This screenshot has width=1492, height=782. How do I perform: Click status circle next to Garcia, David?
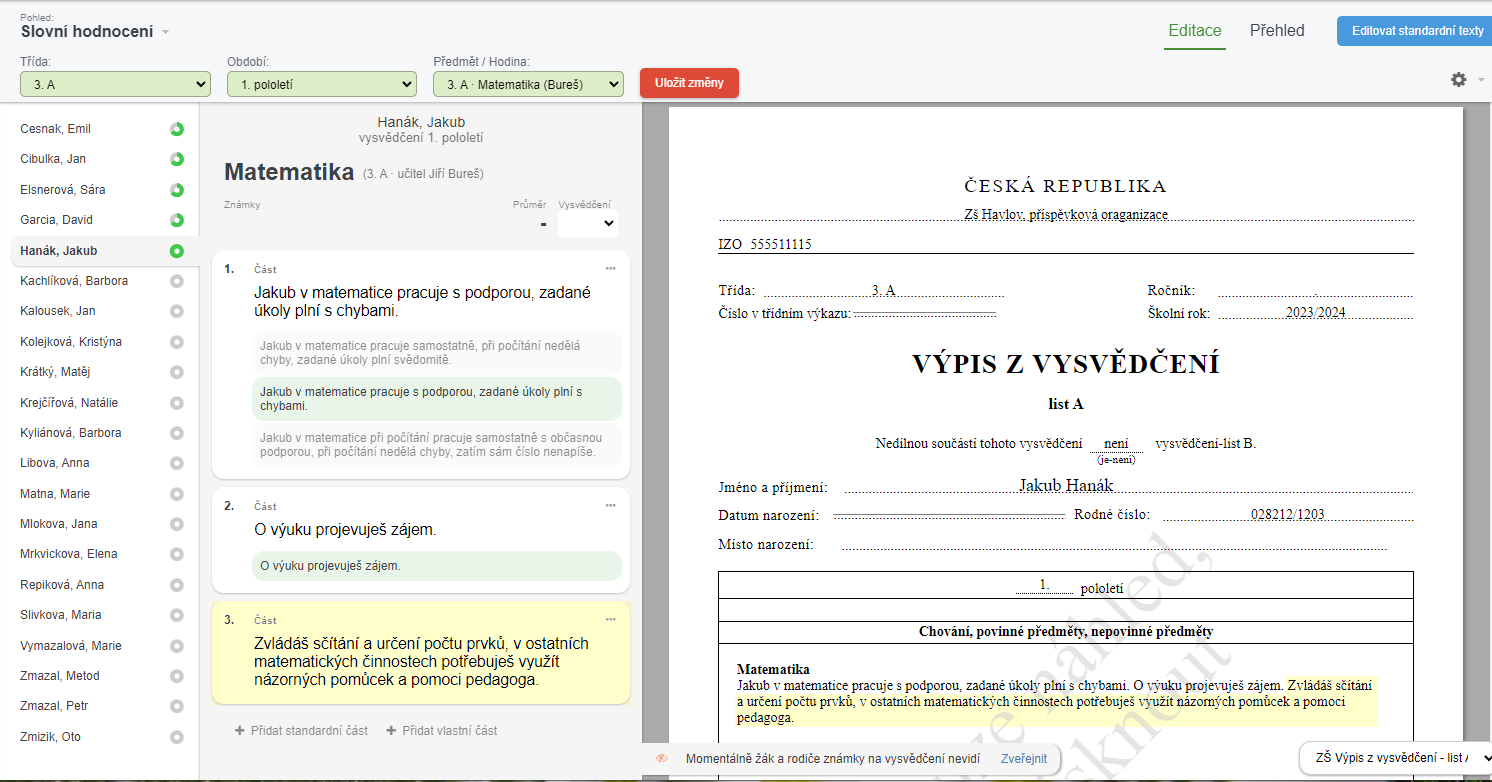177,220
